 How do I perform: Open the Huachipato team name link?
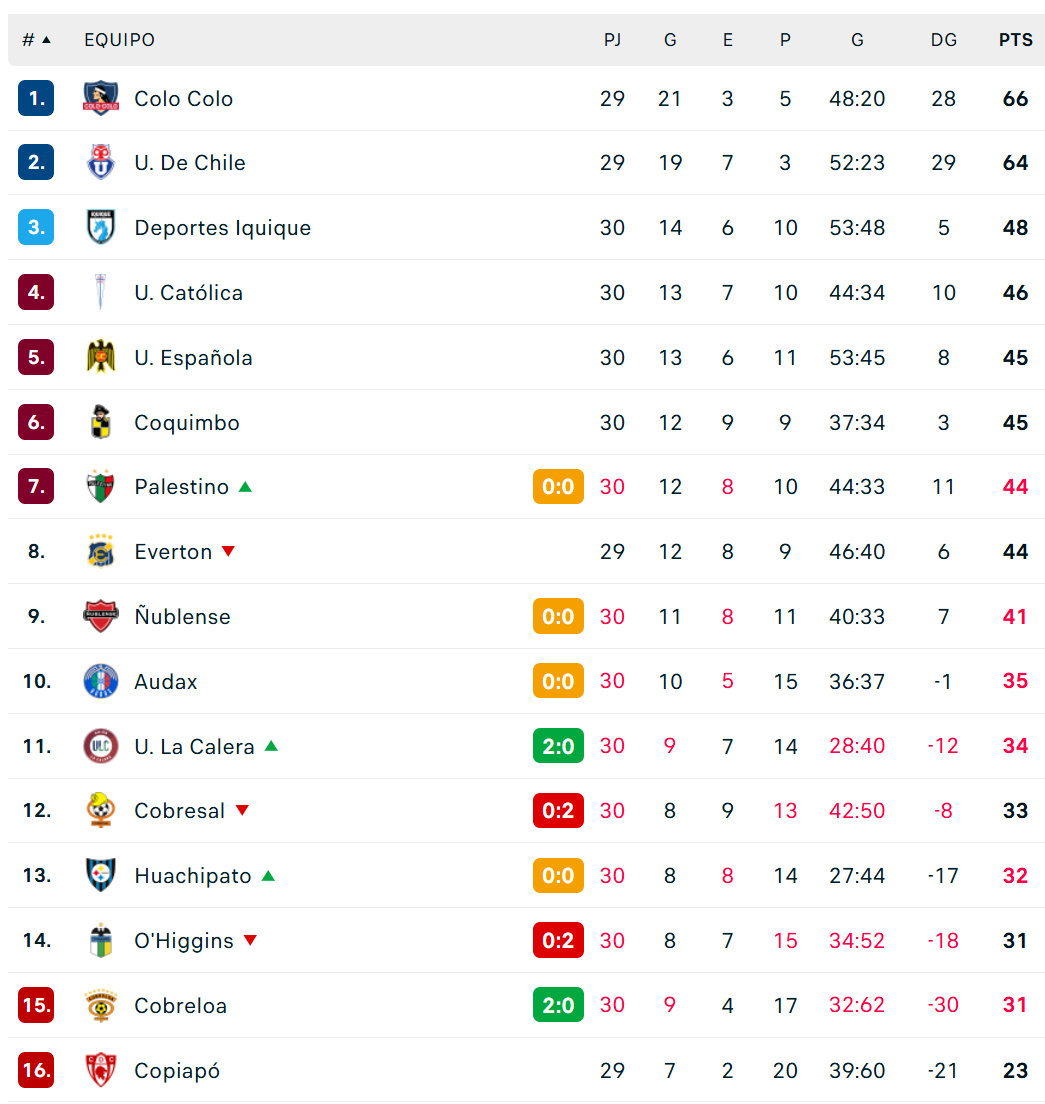click(193, 876)
